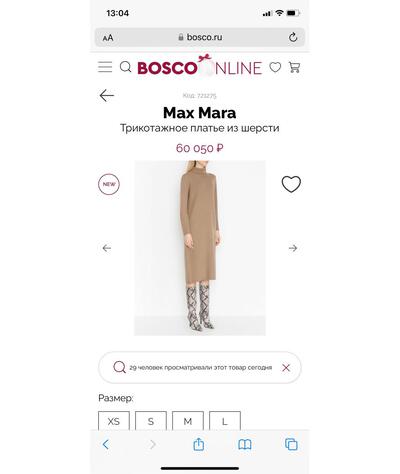Tap the bosco.ru address field

click(200, 37)
